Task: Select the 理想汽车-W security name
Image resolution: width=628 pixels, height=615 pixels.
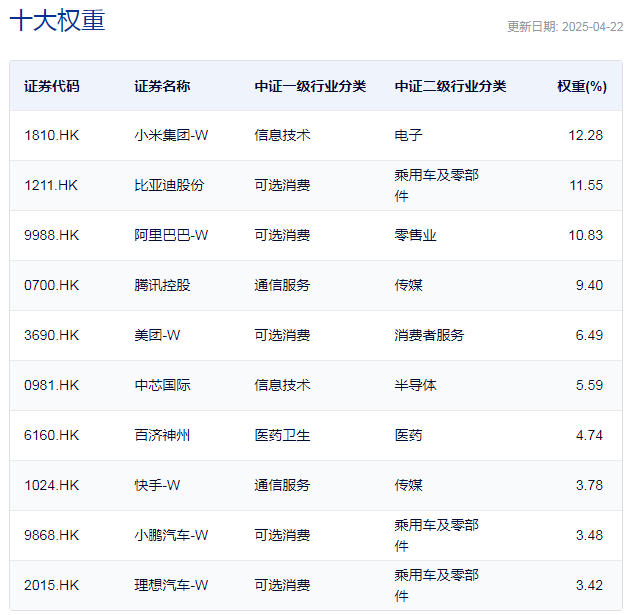Action: pos(171,585)
